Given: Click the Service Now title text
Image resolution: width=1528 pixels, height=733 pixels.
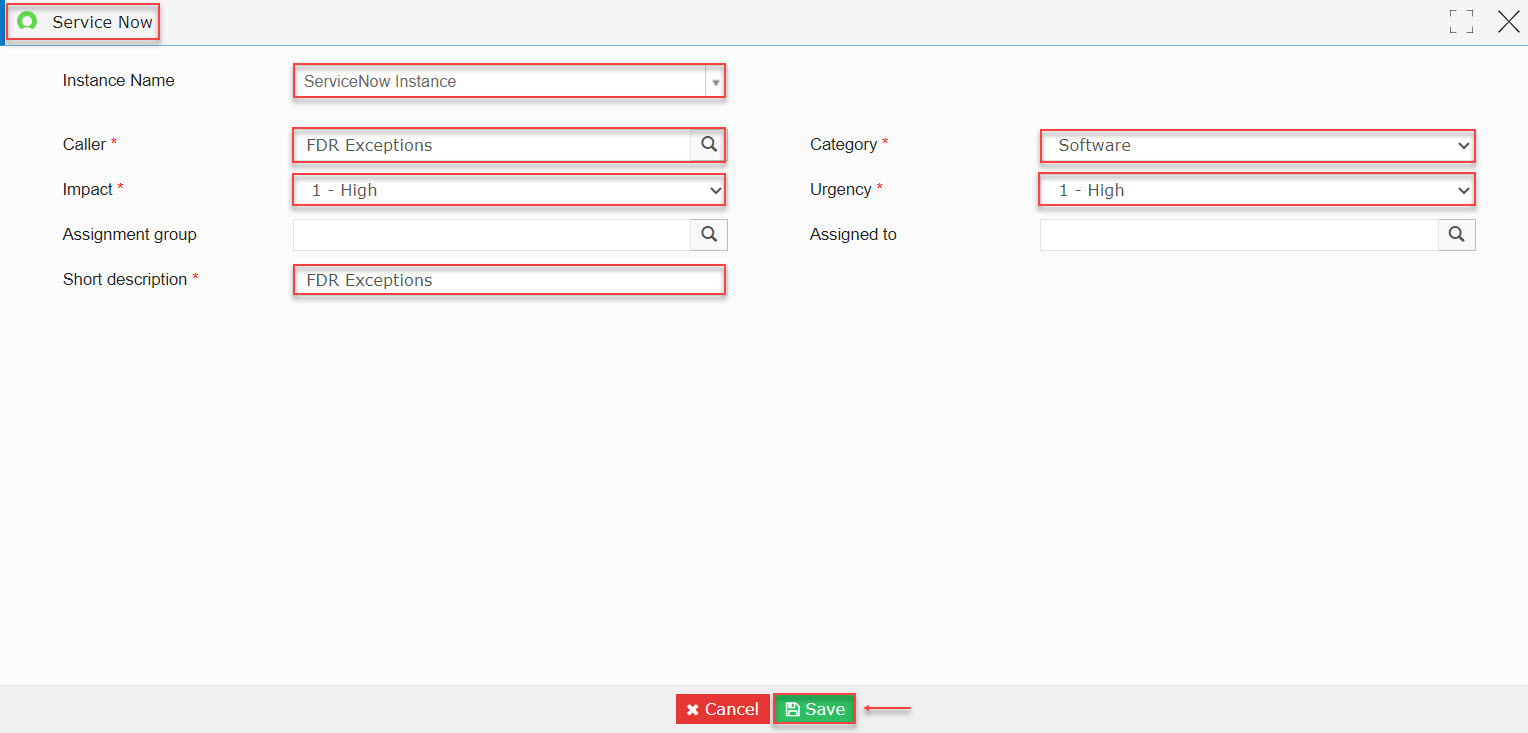Looking at the screenshot, I should (x=102, y=22).
